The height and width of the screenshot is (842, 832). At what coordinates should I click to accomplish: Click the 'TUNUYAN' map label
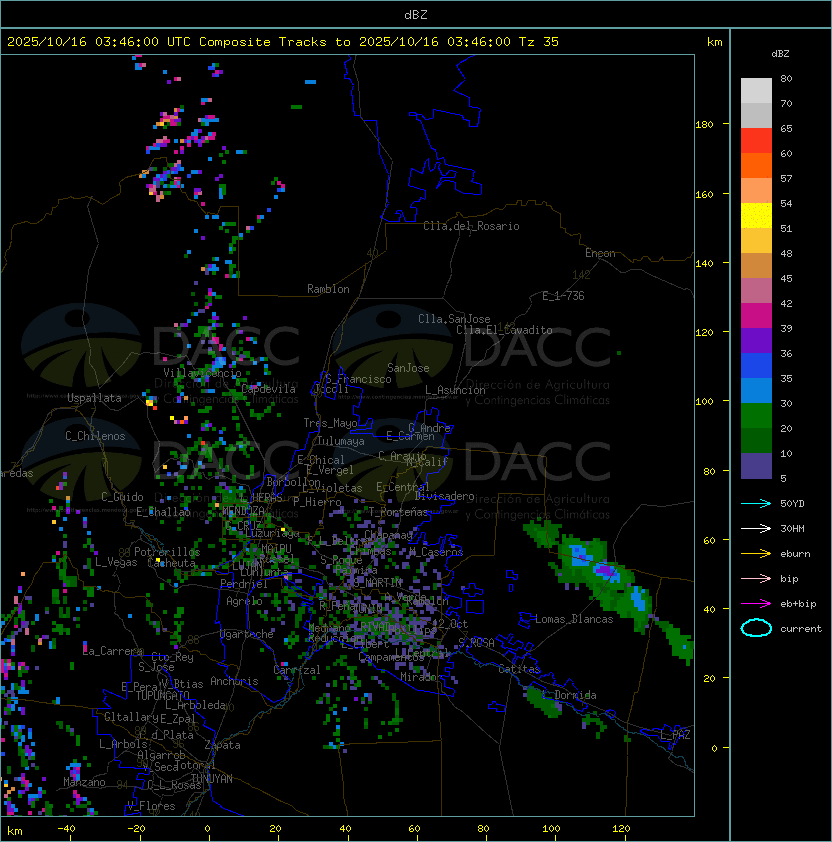pyautogui.click(x=212, y=779)
